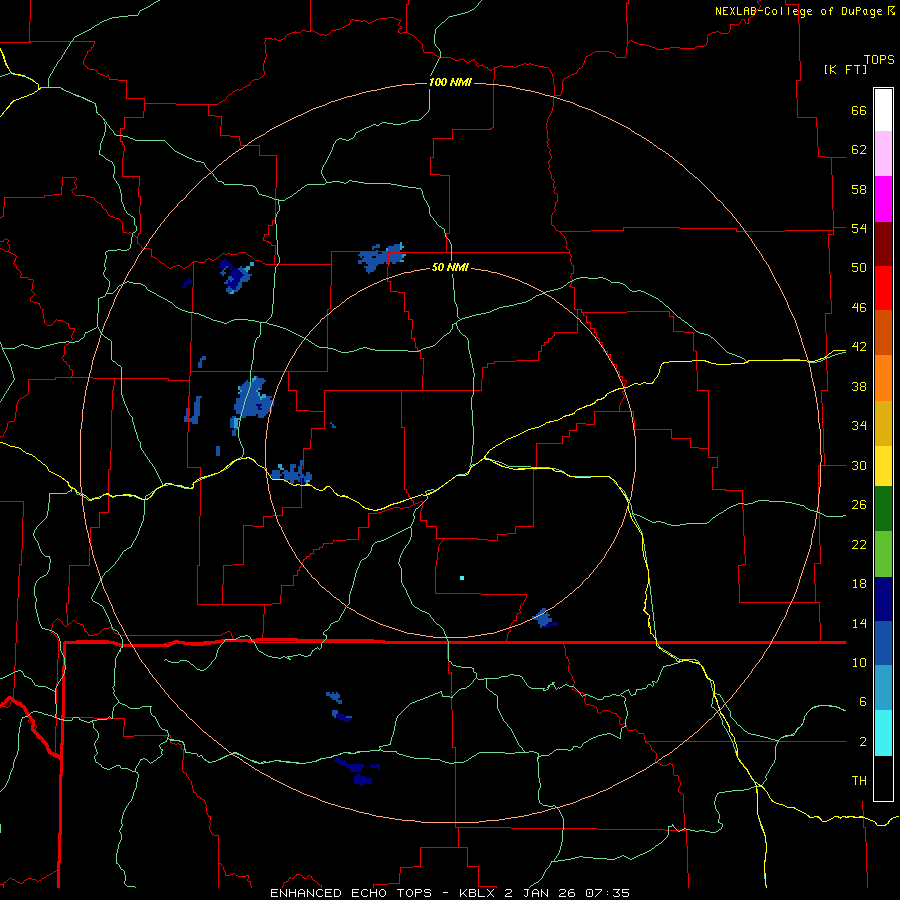900x900 pixels.
Task: Choose the gold legend color band
Action: point(883,423)
